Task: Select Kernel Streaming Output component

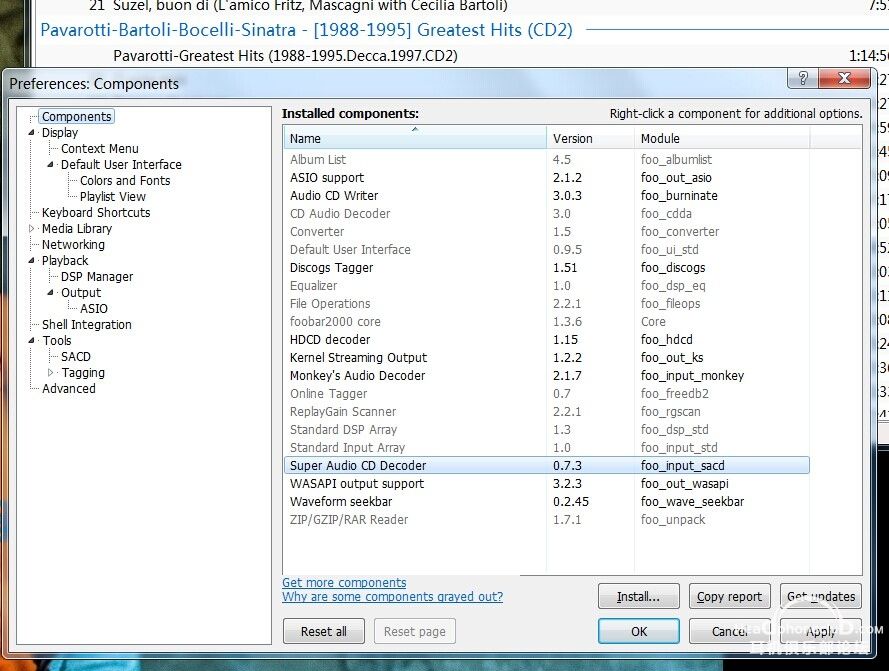Action: 547,358
